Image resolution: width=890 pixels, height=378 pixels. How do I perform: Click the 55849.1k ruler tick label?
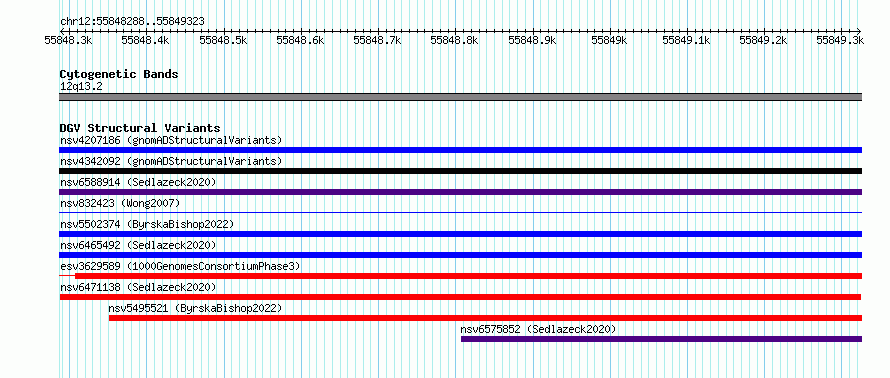tap(687, 40)
